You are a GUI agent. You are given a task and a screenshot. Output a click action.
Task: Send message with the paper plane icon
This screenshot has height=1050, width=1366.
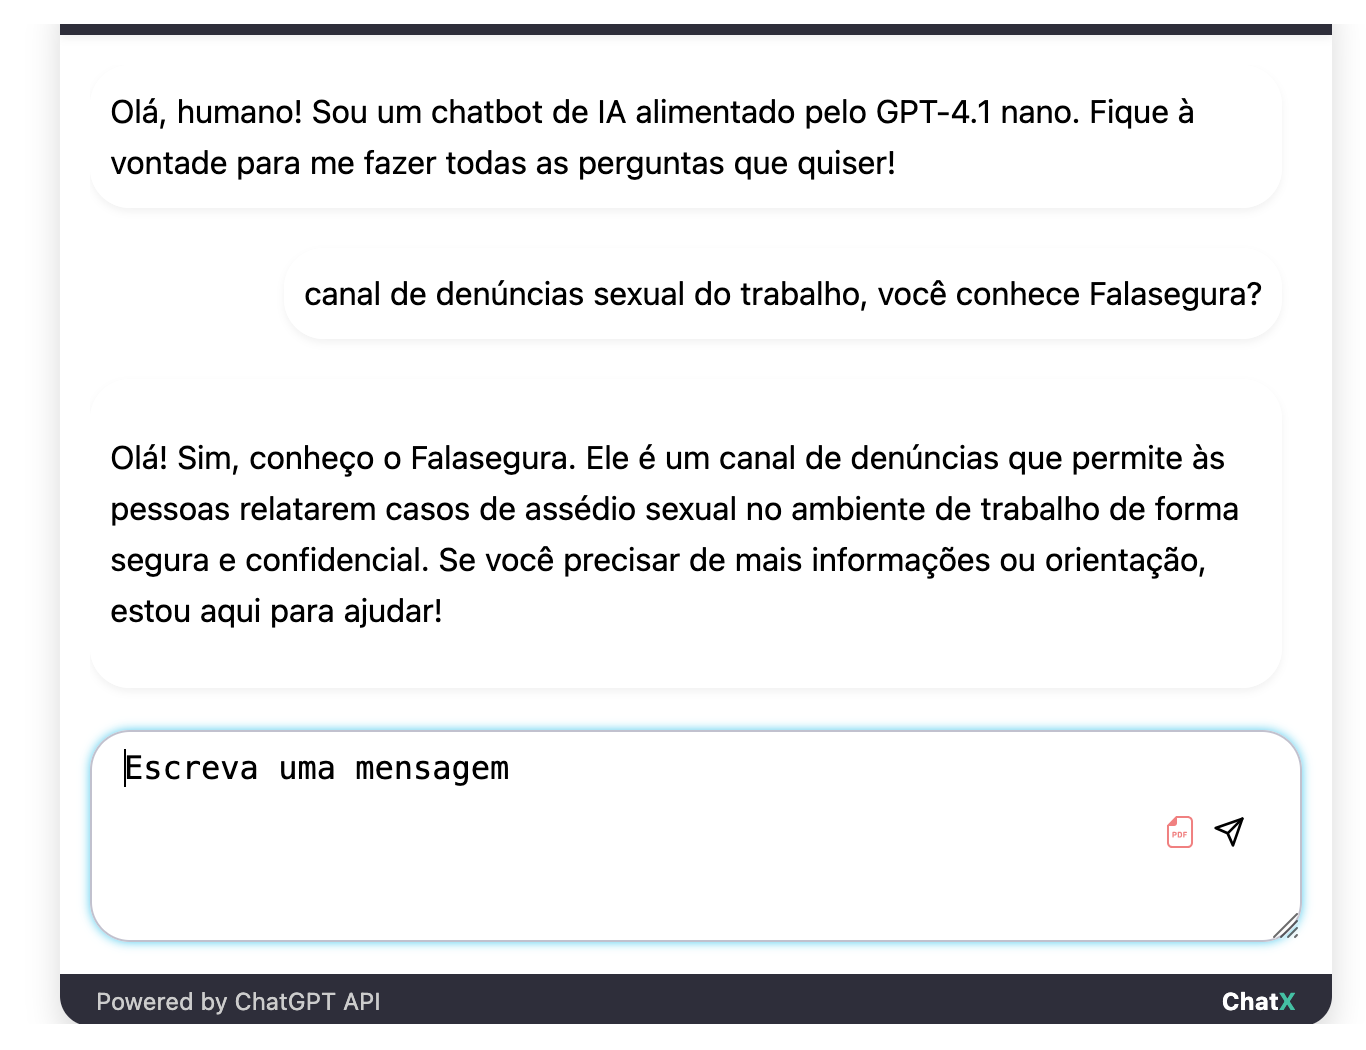(x=1229, y=831)
